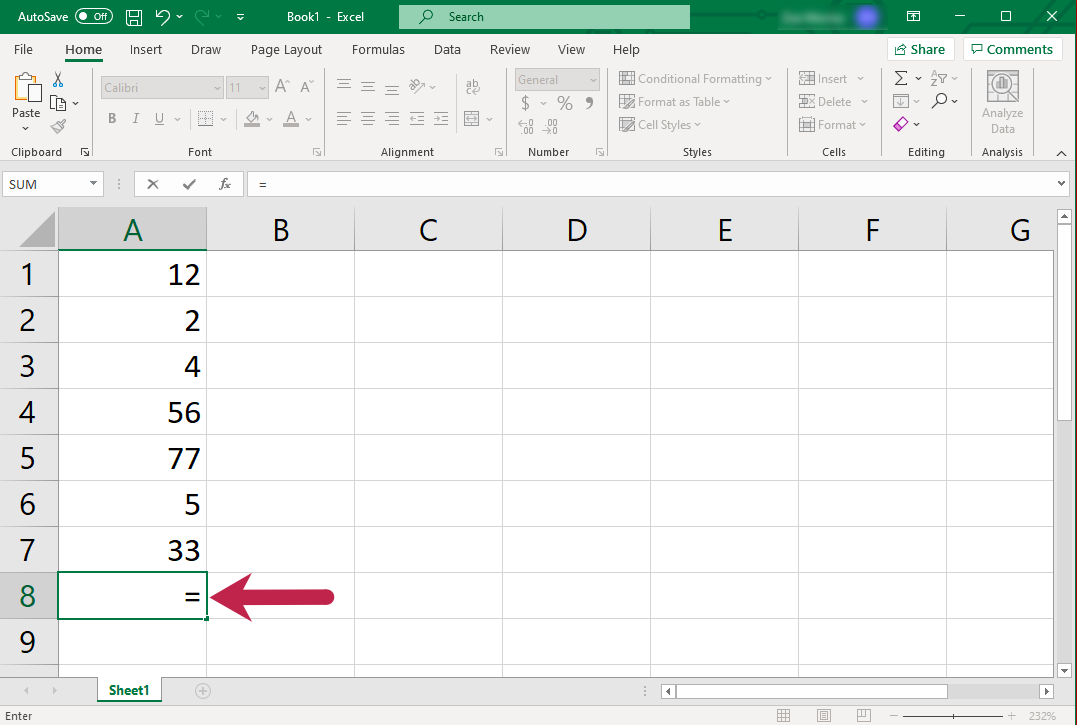Click the Comments button
The width and height of the screenshot is (1077, 725).
point(1012,49)
